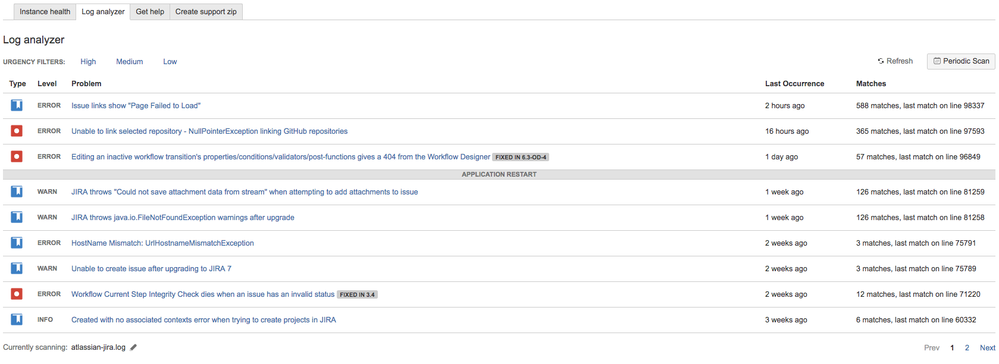Click '12 matches, last match on line 71220'
The width and height of the screenshot is (999, 364).
coord(918,294)
